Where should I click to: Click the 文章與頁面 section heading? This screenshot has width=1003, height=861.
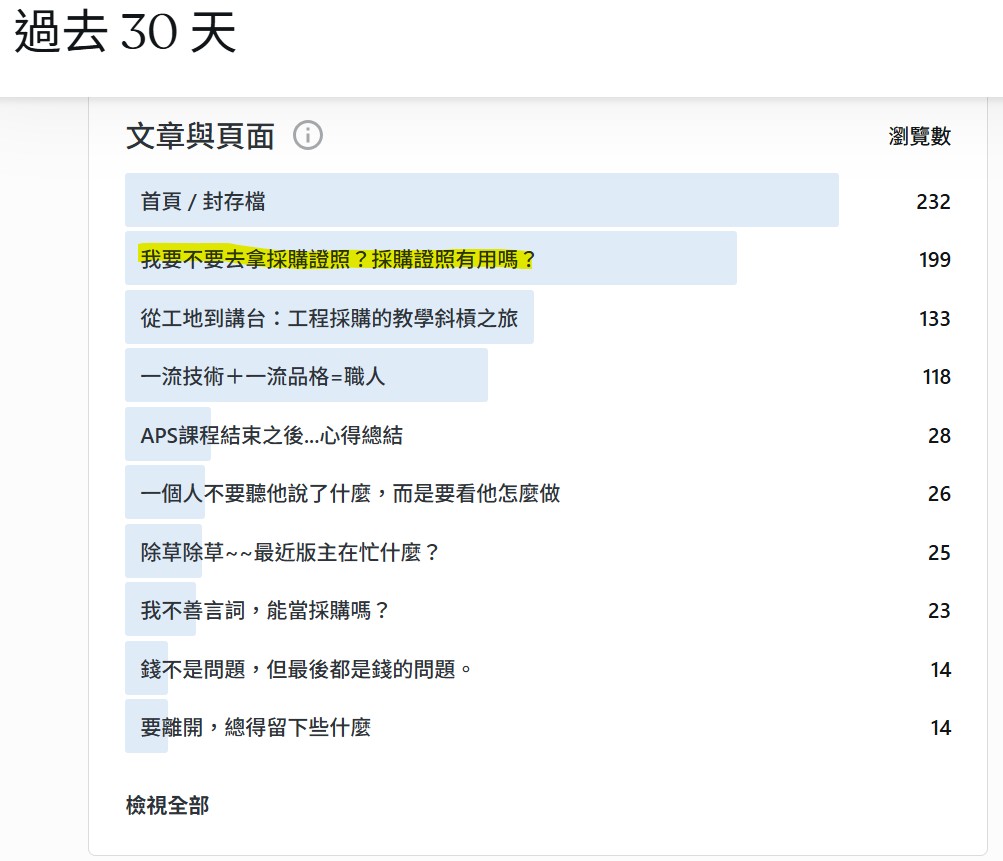[x=200, y=136]
